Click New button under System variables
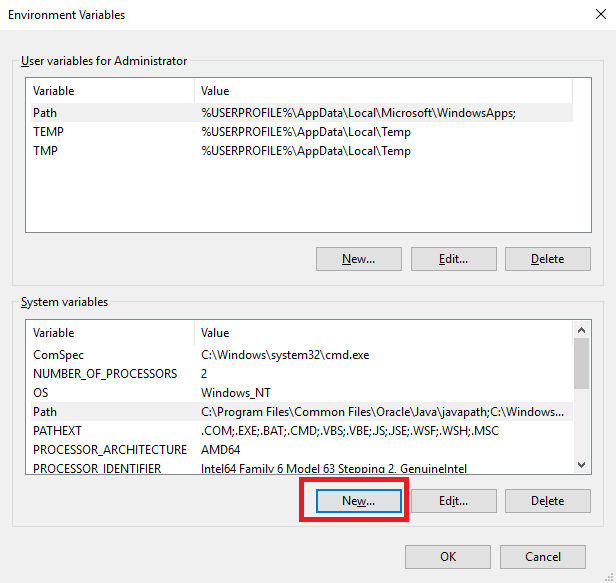 (359, 501)
